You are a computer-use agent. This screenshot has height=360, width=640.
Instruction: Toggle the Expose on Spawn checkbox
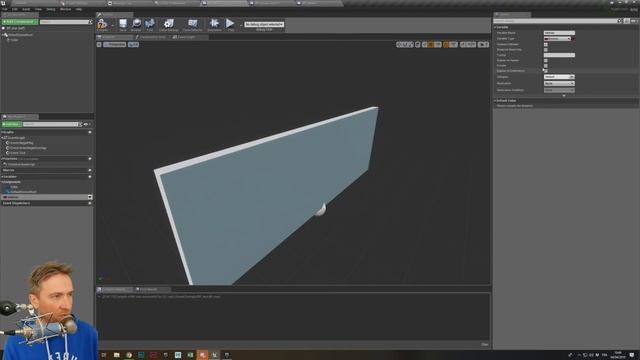546,60
